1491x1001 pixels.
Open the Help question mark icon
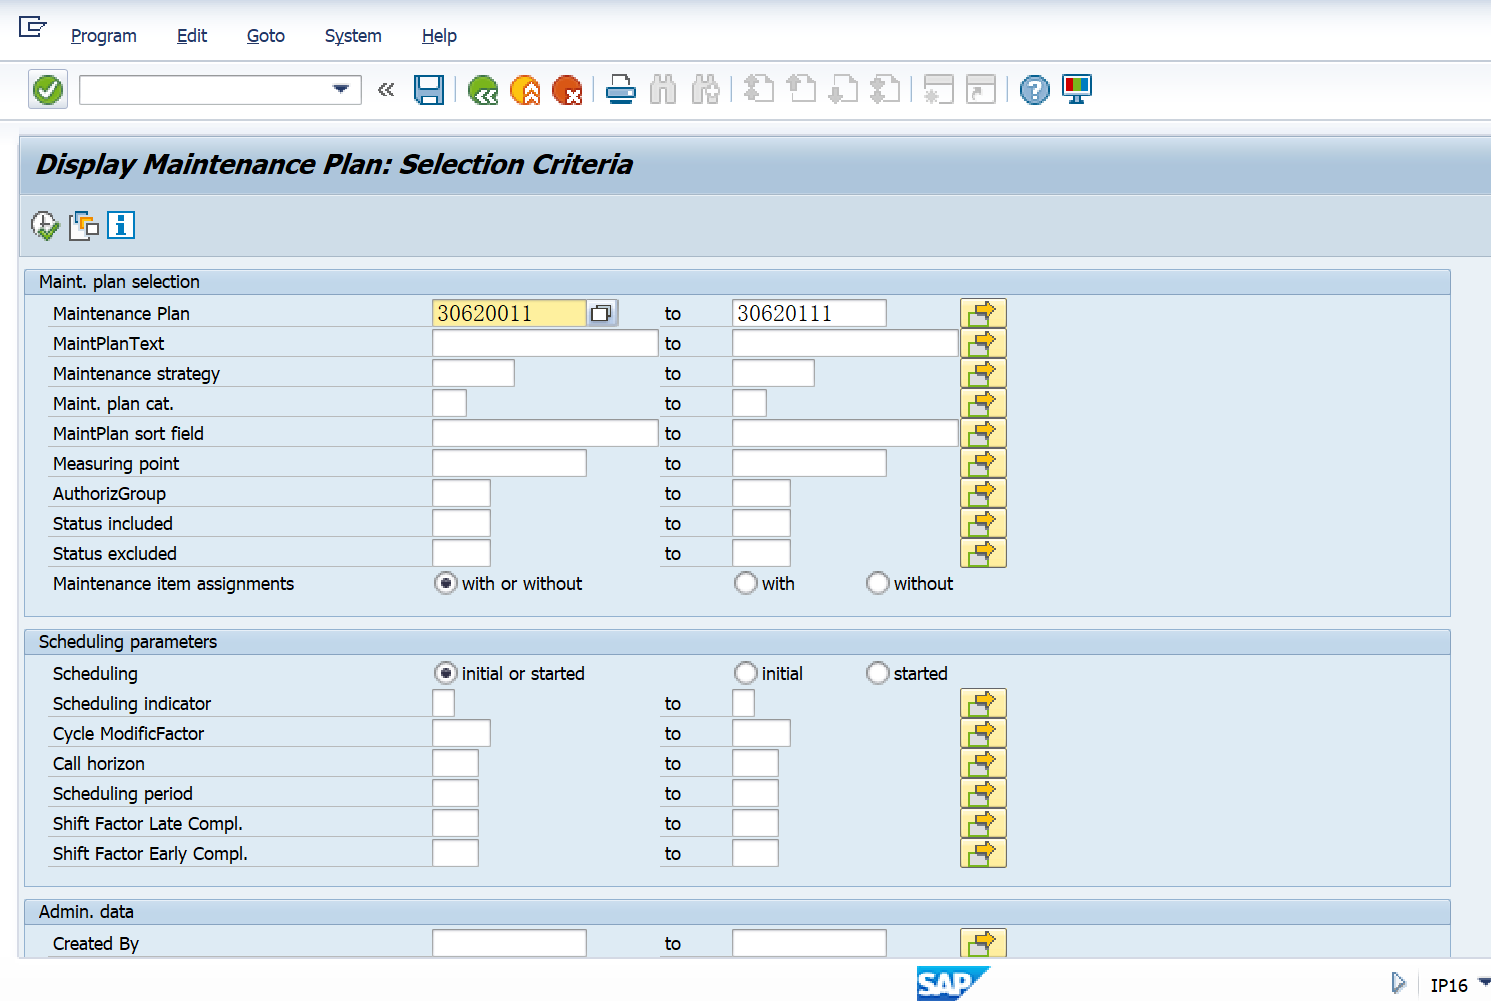coord(1035,90)
